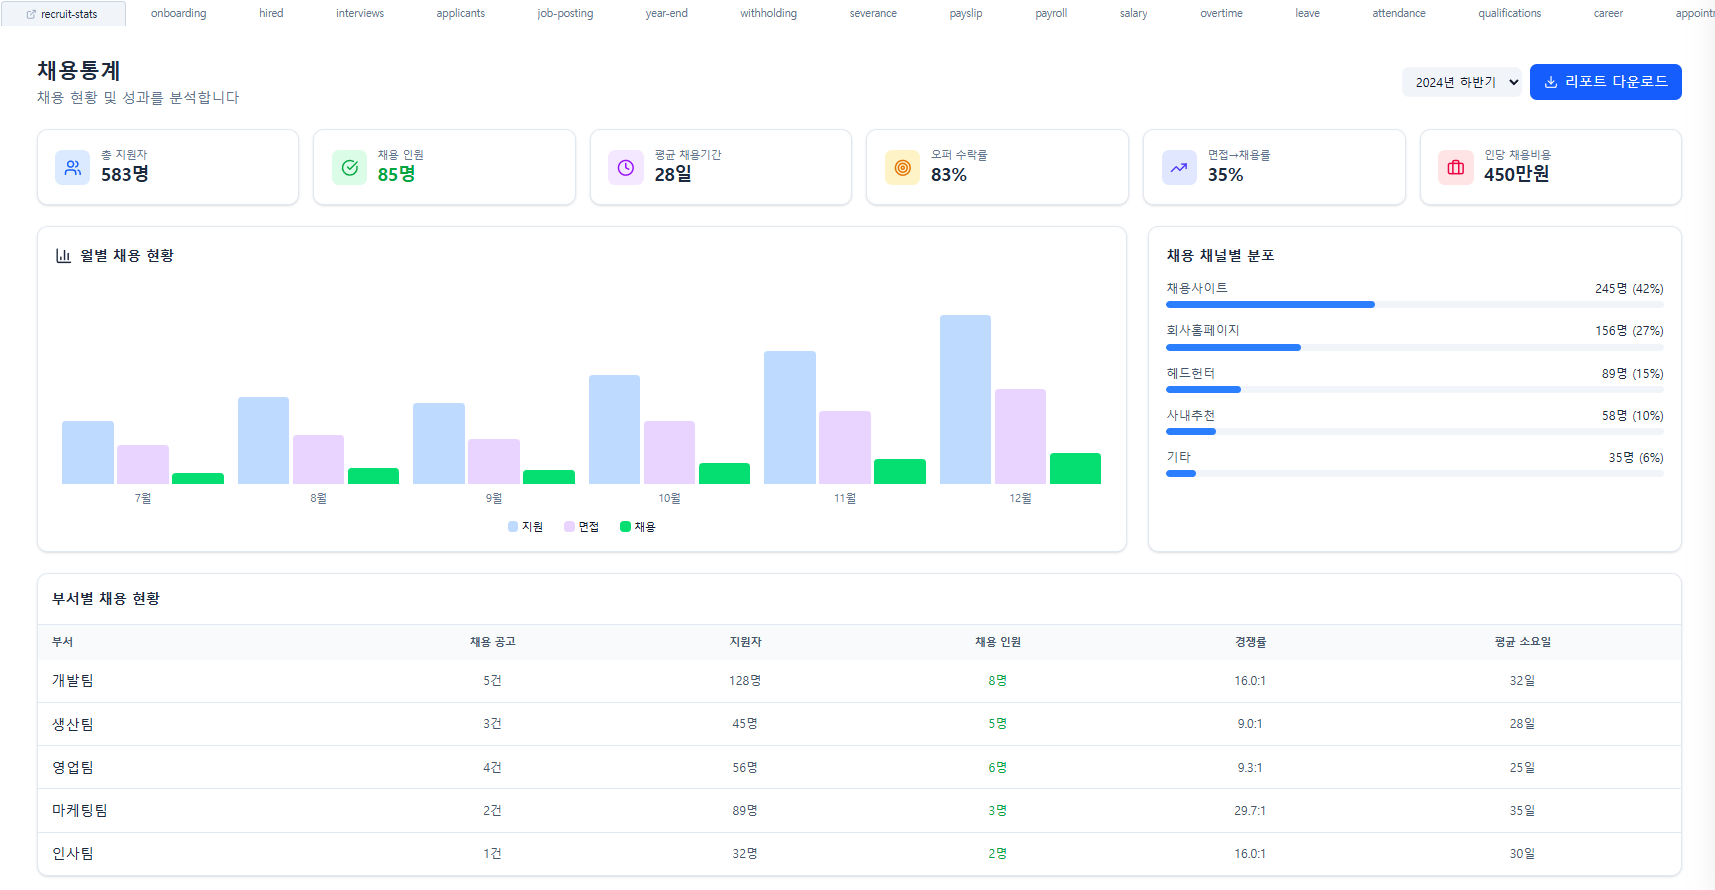Select the interviews tab
Image resolution: width=1715 pixels, height=890 pixels.
360,14
